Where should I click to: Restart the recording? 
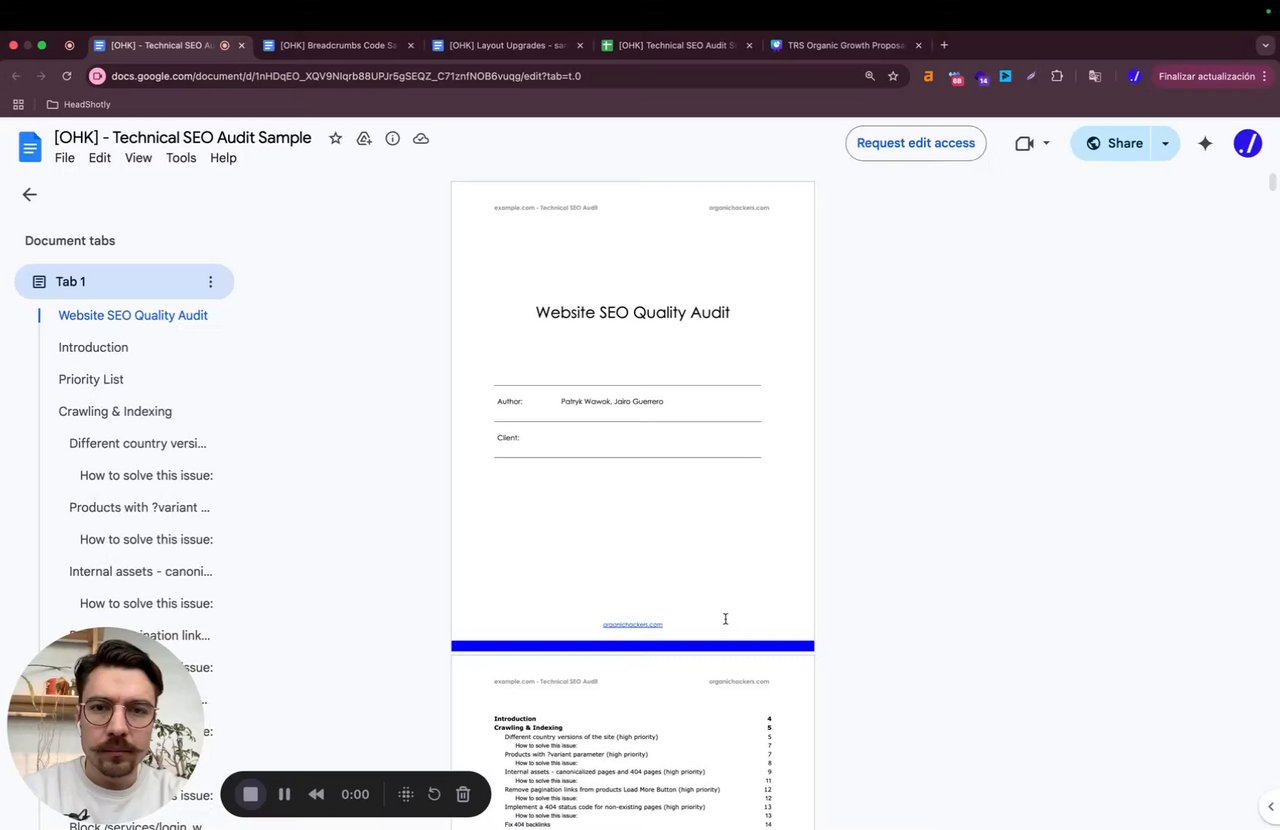click(x=434, y=794)
